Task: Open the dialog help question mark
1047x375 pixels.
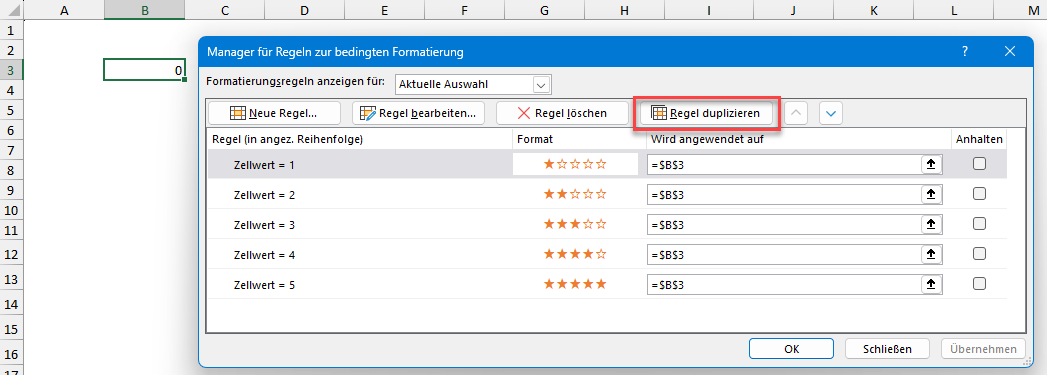Action: coord(965,51)
